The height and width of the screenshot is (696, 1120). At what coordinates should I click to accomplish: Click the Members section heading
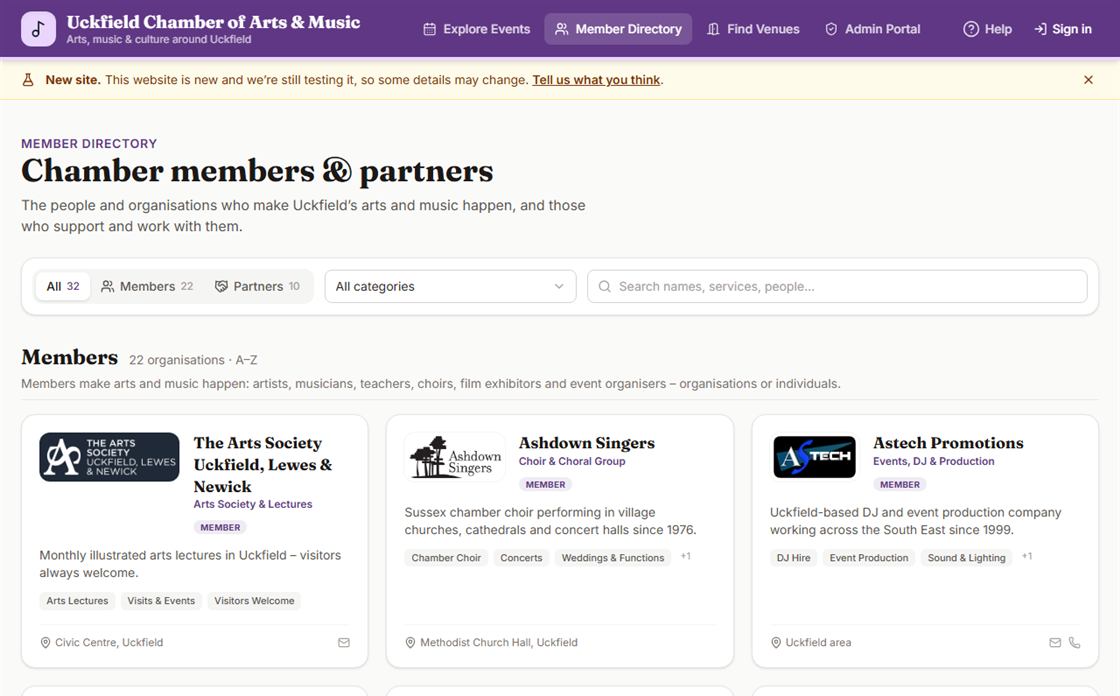tap(69, 357)
